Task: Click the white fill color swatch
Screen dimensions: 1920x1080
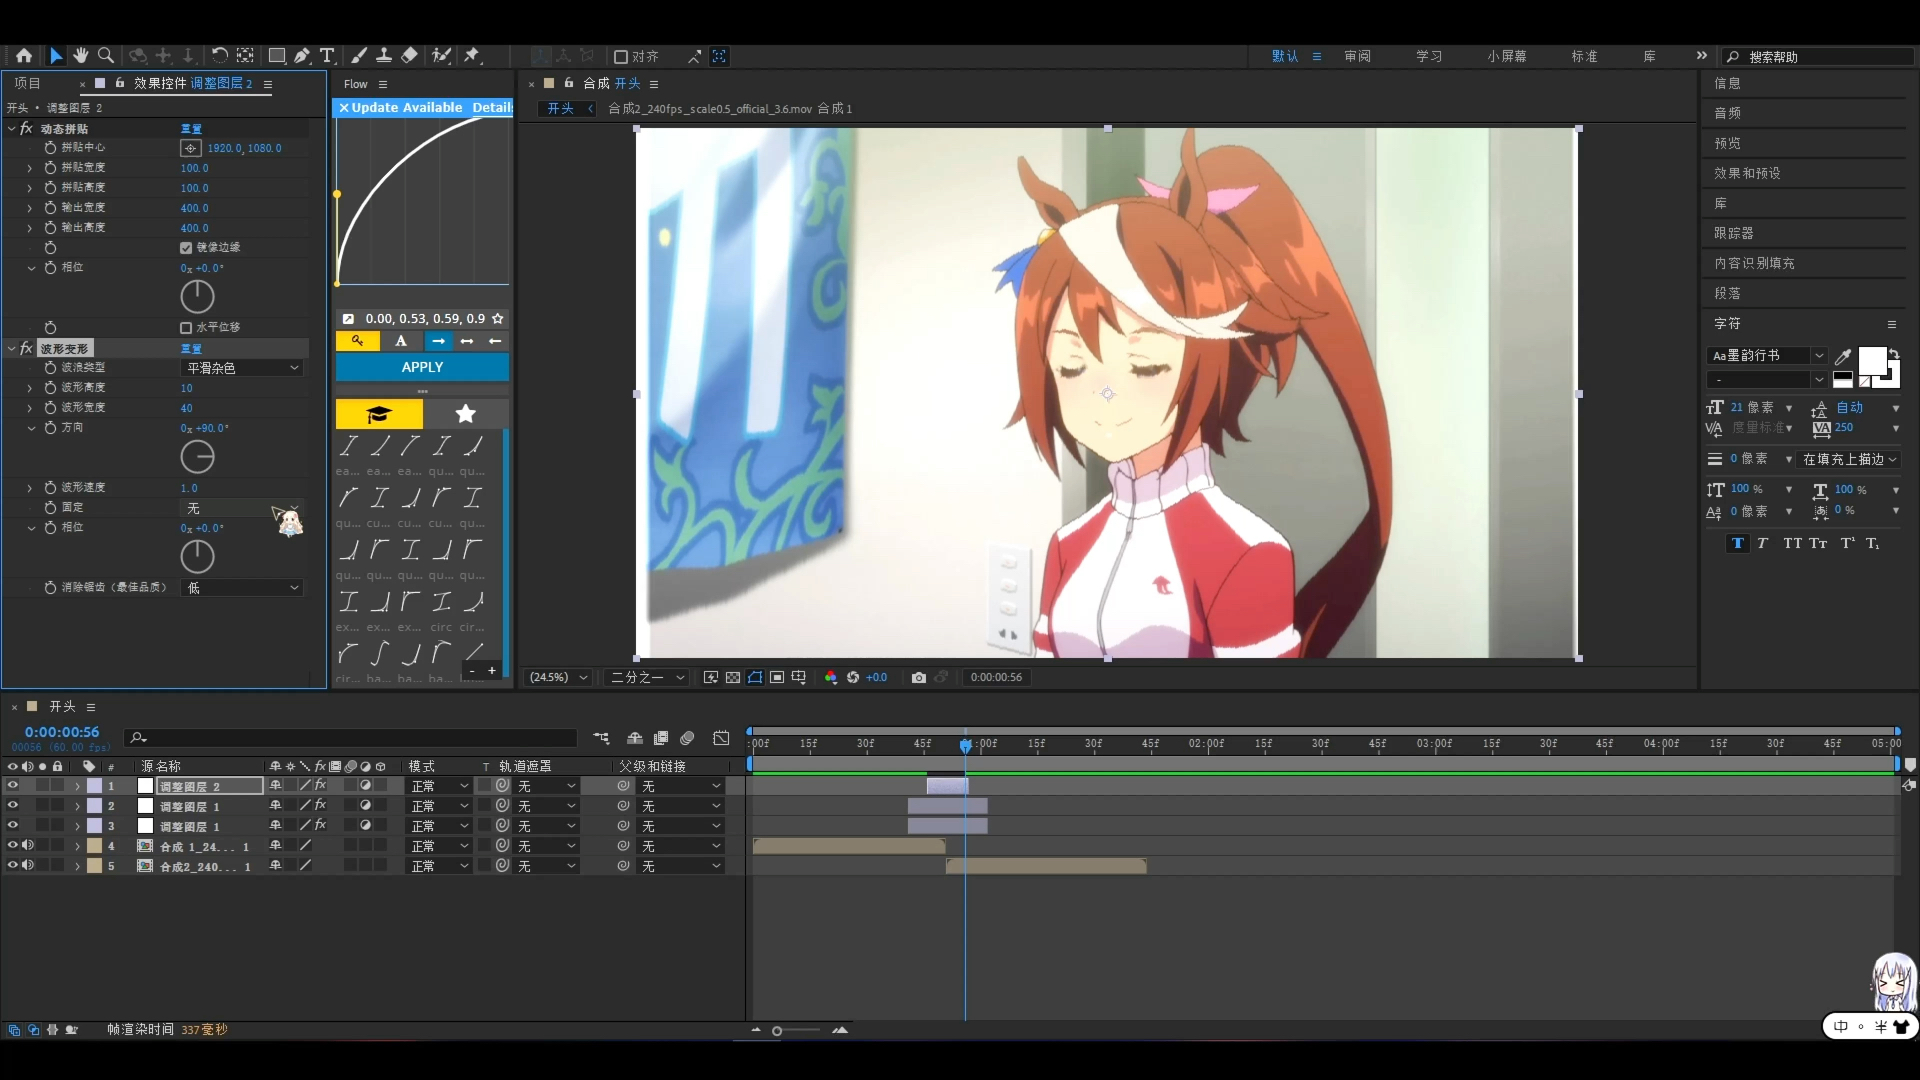Action: (x=1872, y=360)
